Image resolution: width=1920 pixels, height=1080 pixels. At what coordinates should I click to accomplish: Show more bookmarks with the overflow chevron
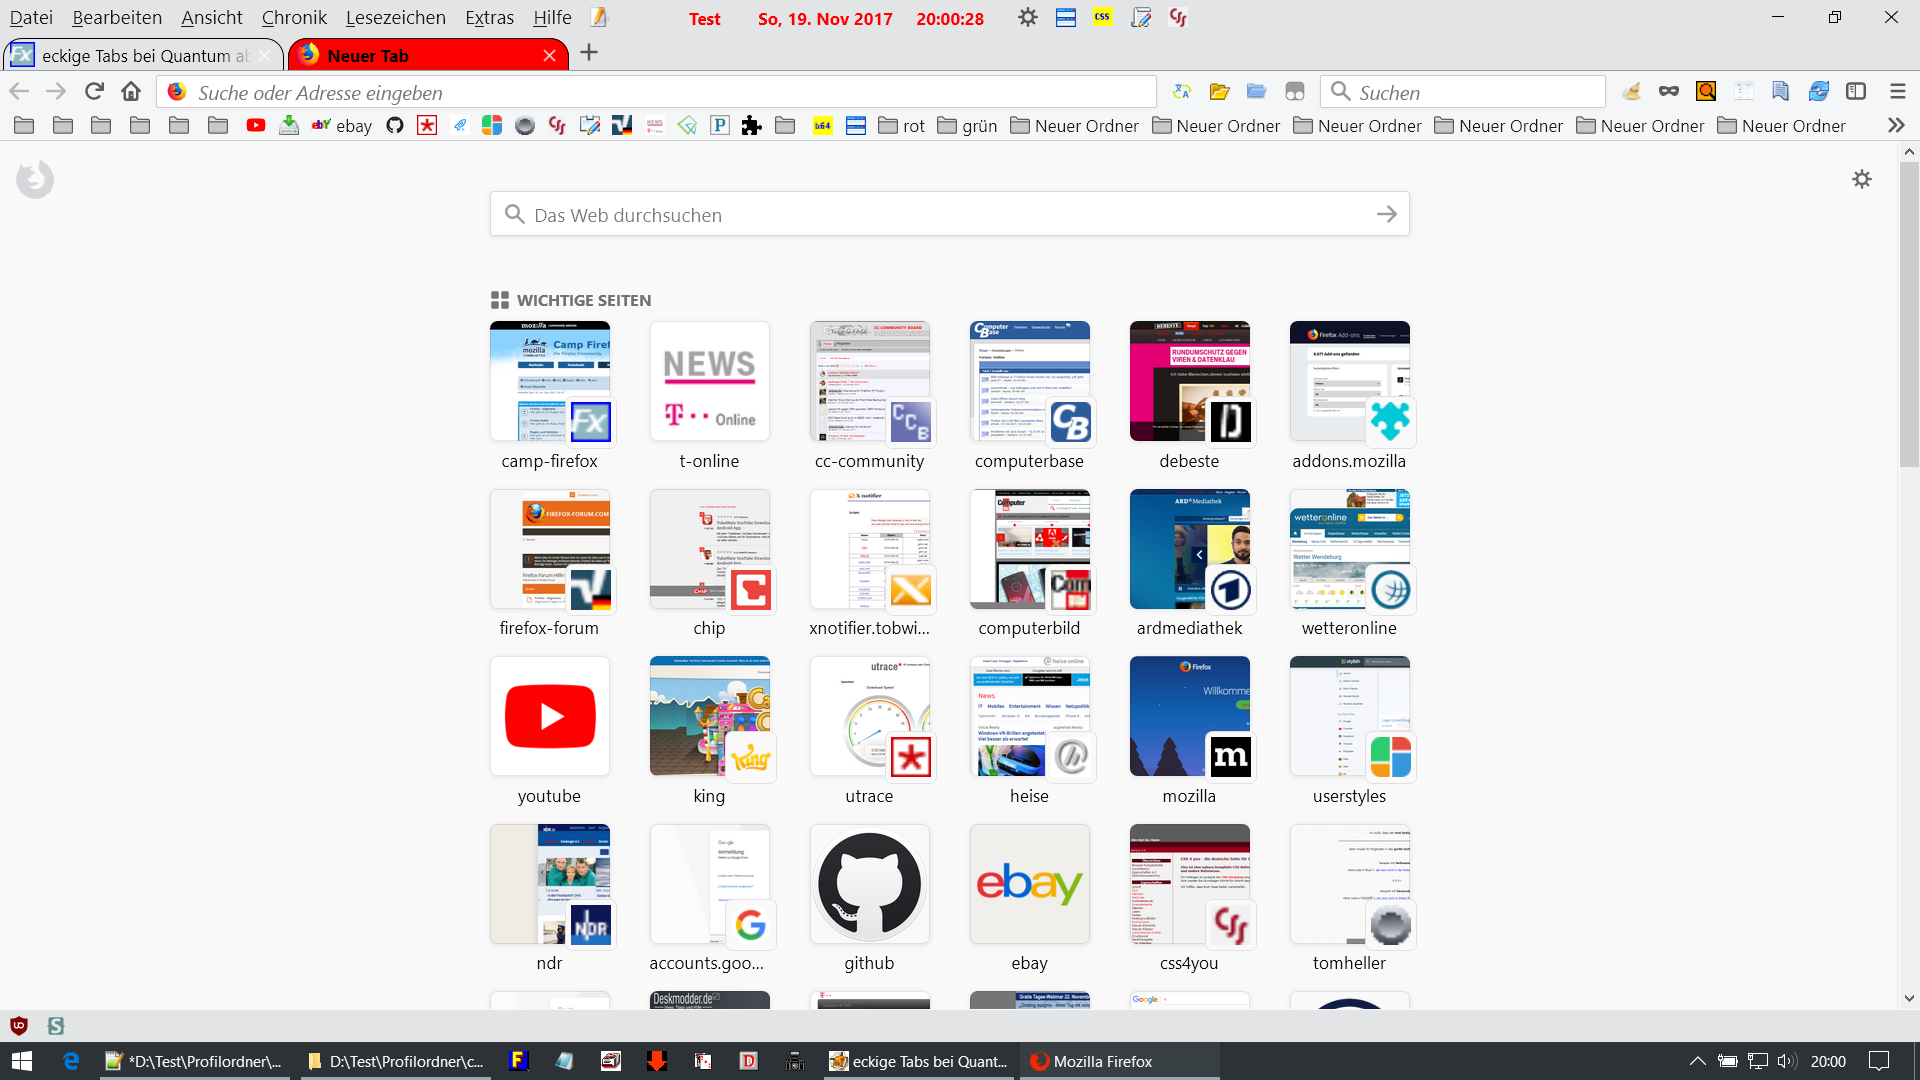pos(1895,126)
